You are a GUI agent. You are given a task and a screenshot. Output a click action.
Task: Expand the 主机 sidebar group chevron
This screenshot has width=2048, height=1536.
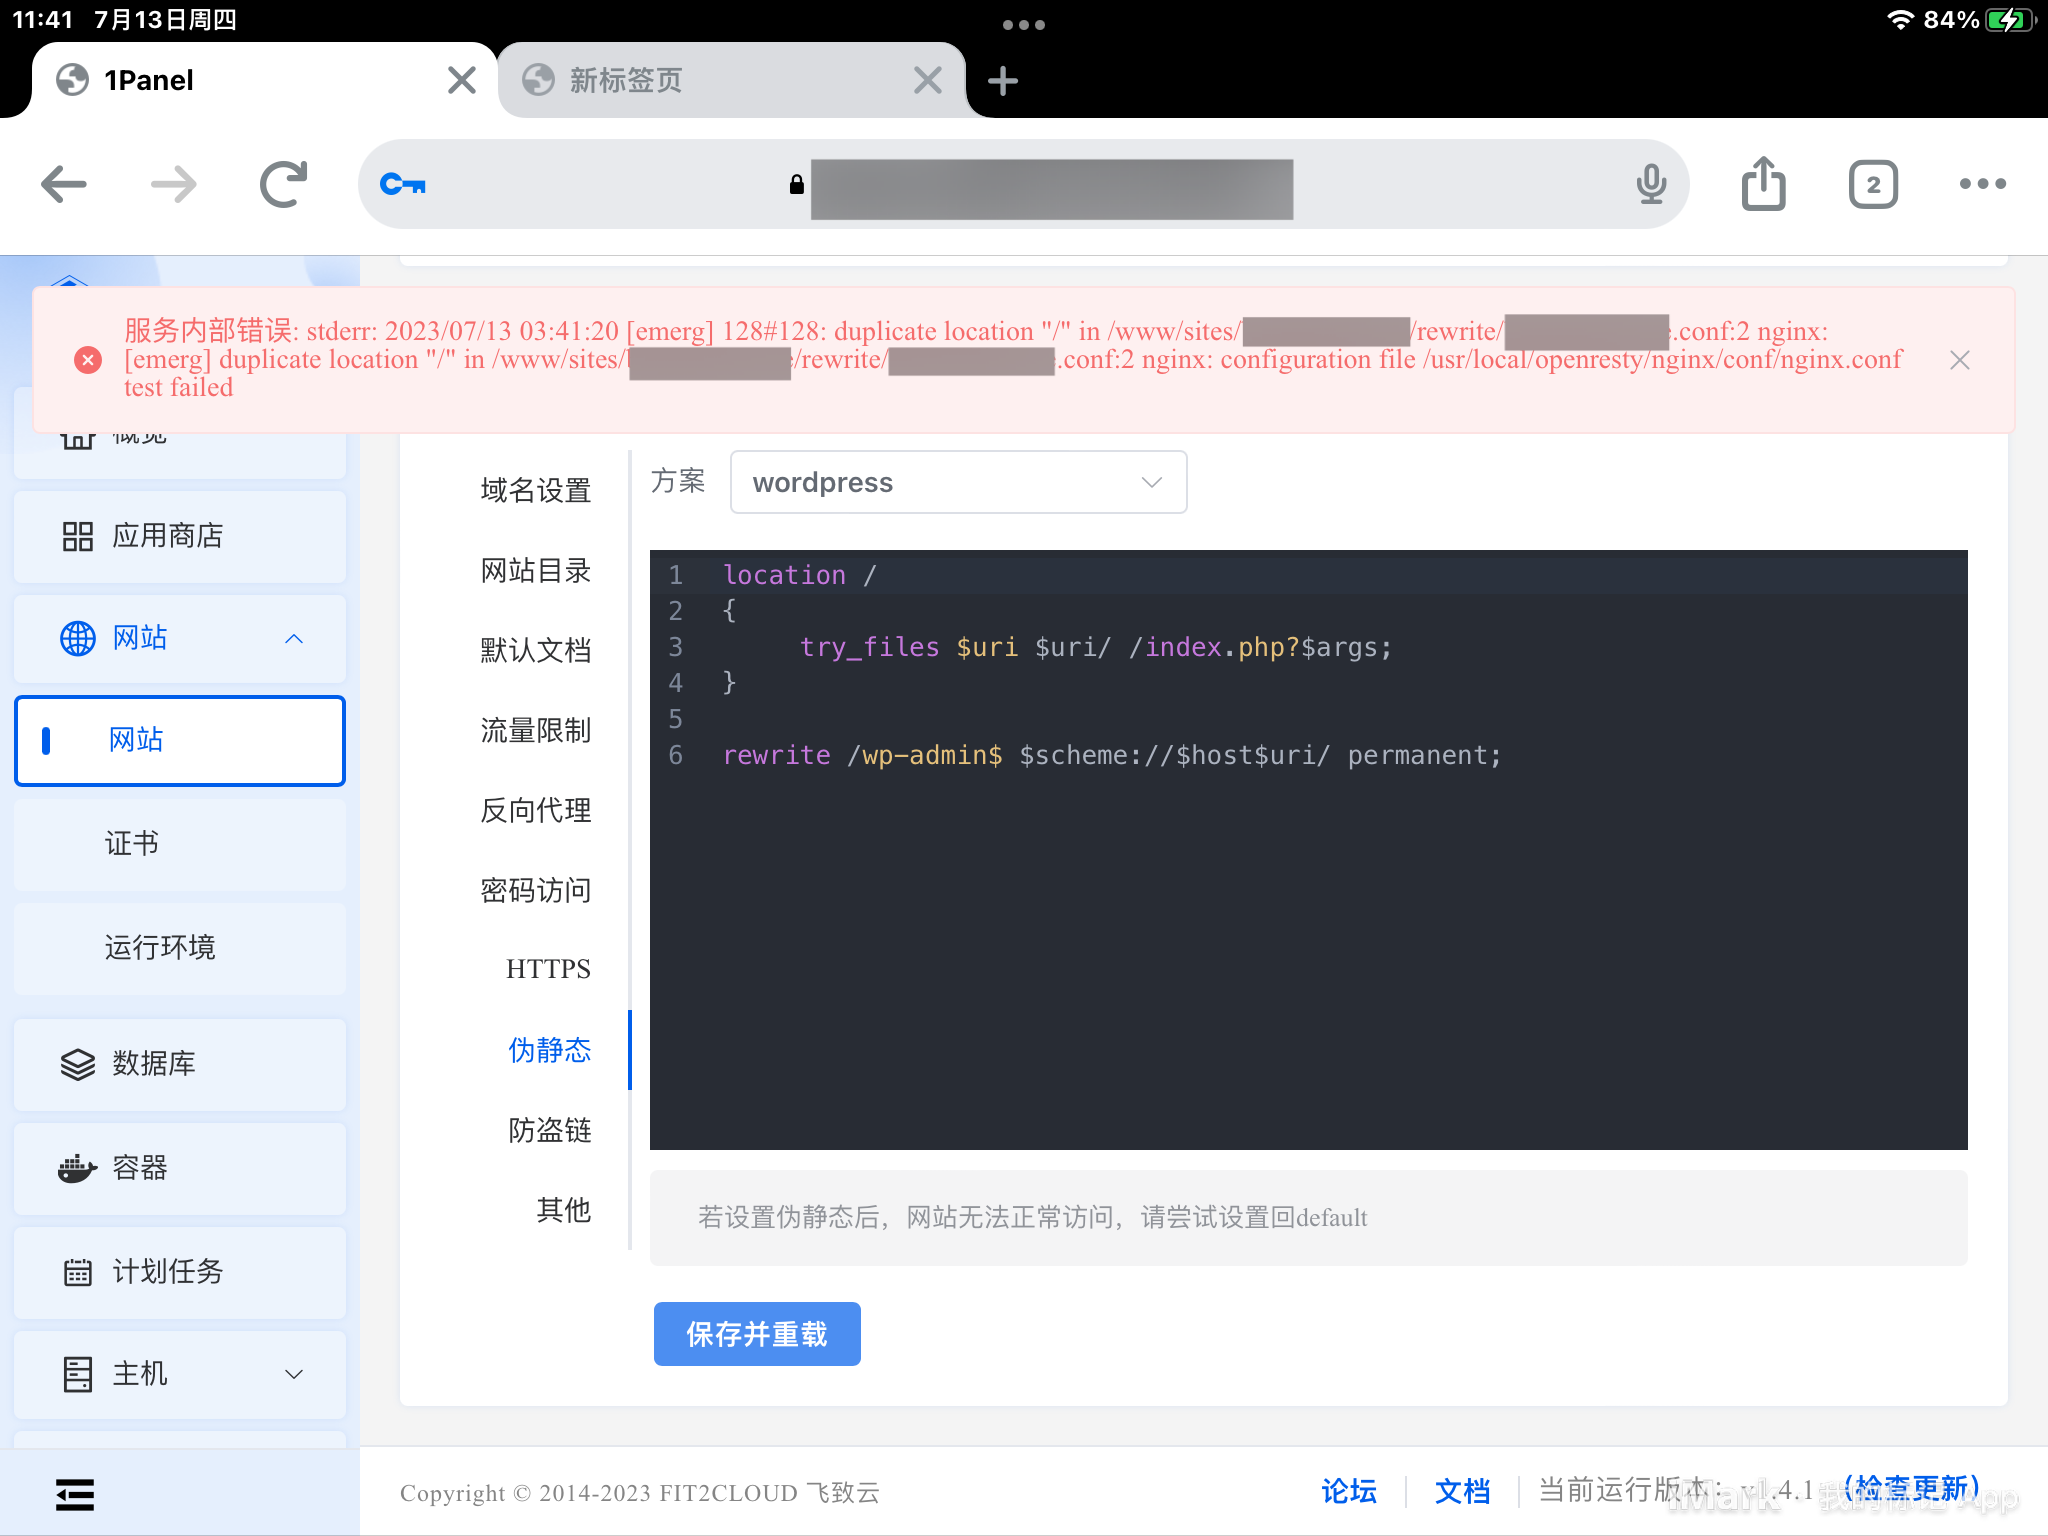click(293, 1374)
